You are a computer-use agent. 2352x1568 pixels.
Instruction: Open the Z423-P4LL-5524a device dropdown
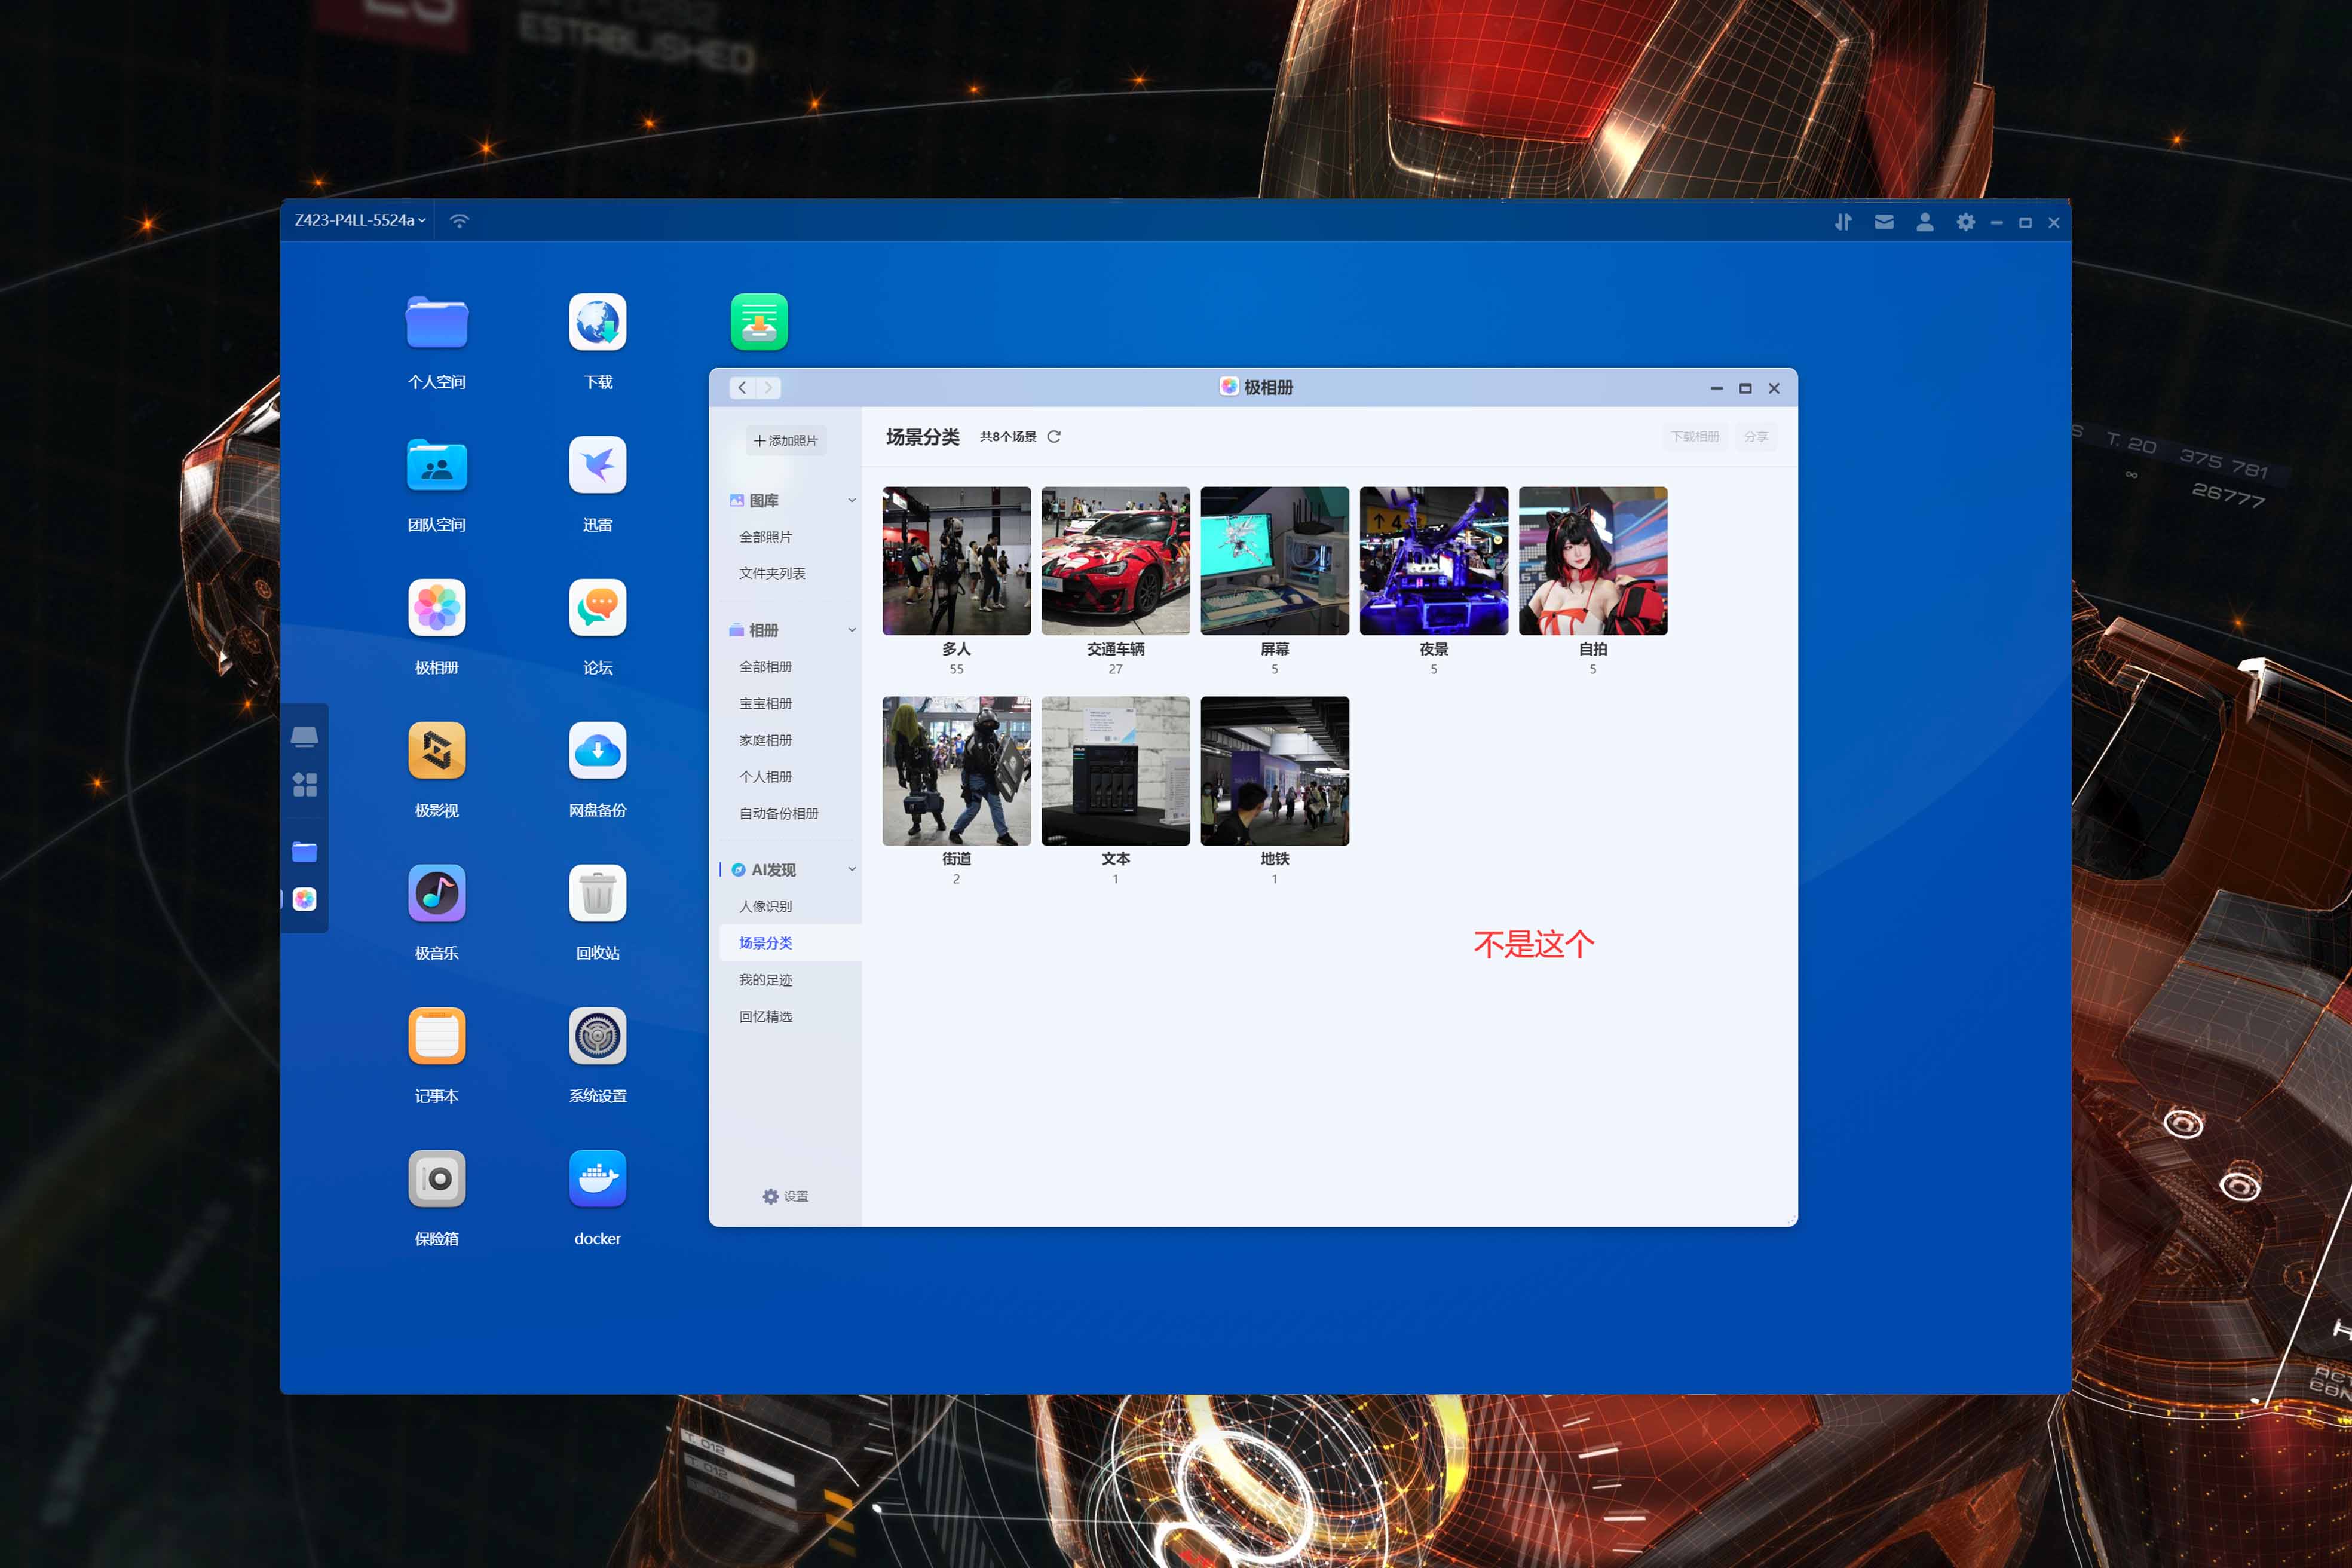360,220
